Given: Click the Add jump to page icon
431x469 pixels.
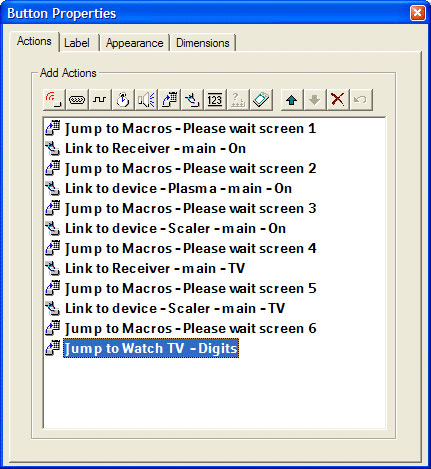Looking at the screenshot, I should tap(169, 100).
